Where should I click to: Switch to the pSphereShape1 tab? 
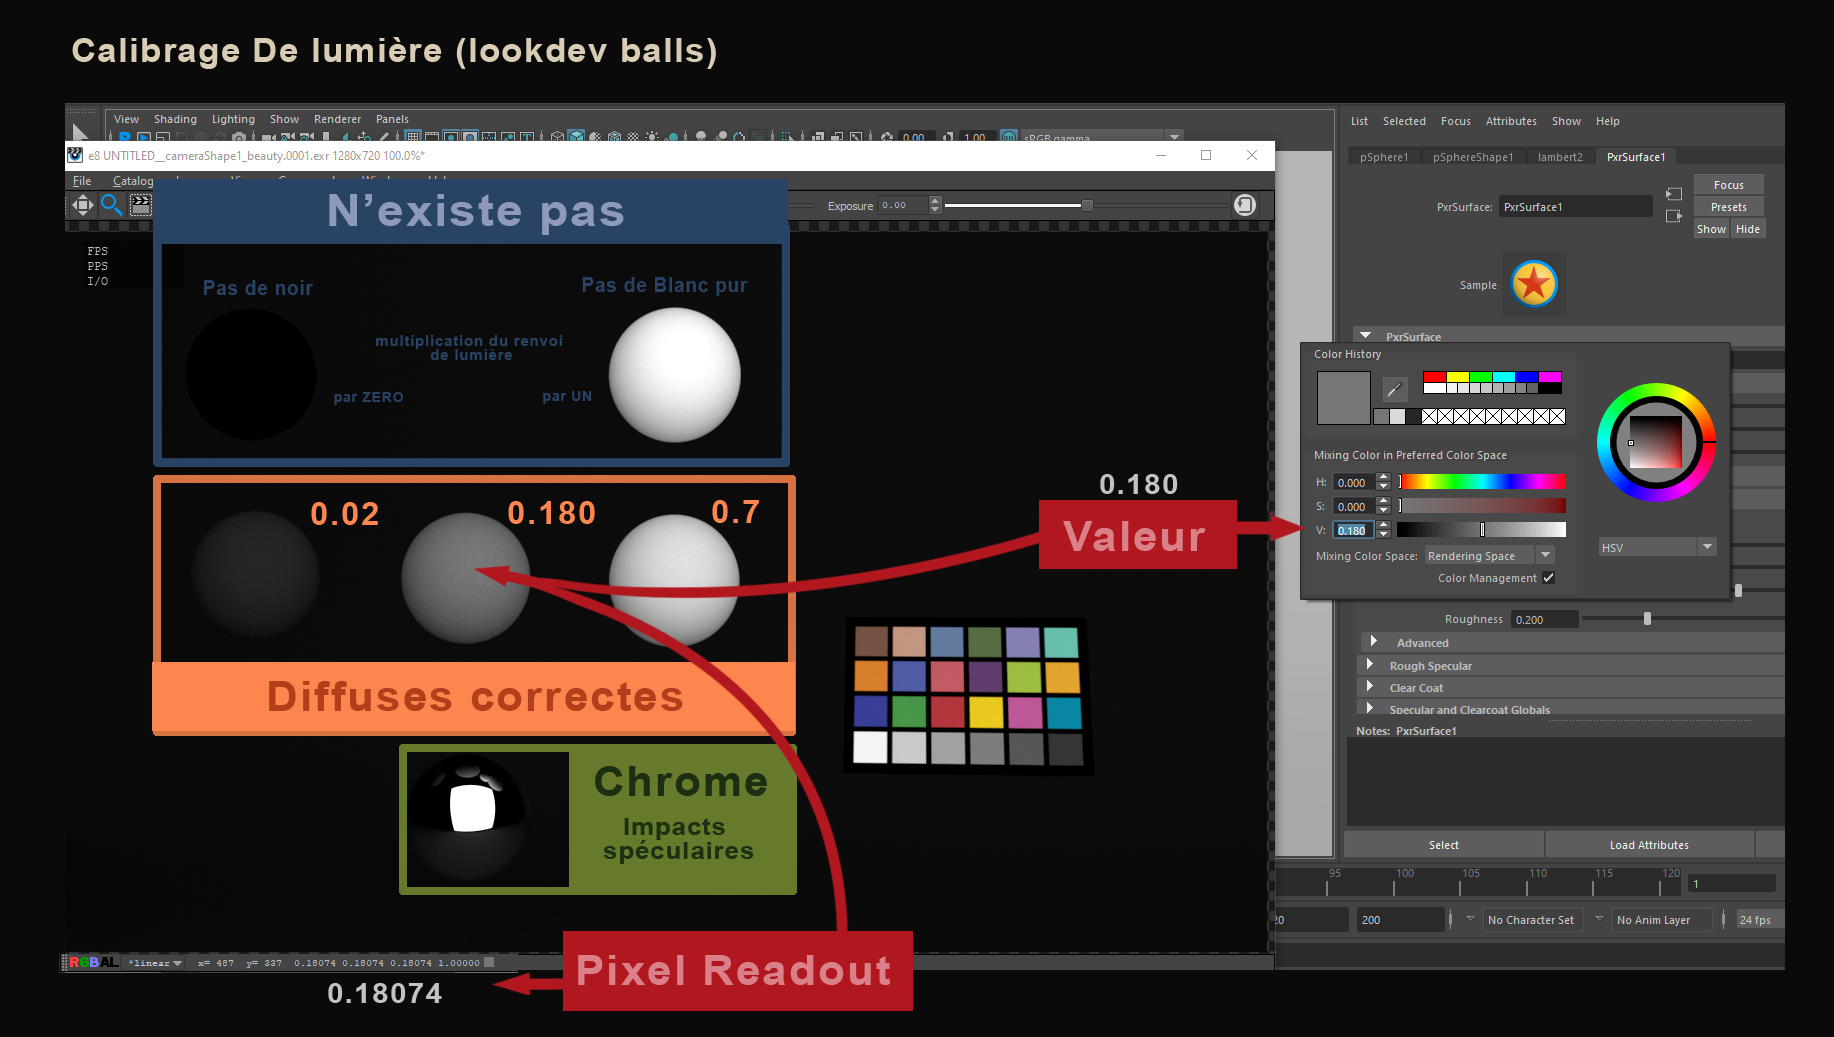click(x=1472, y=157)
